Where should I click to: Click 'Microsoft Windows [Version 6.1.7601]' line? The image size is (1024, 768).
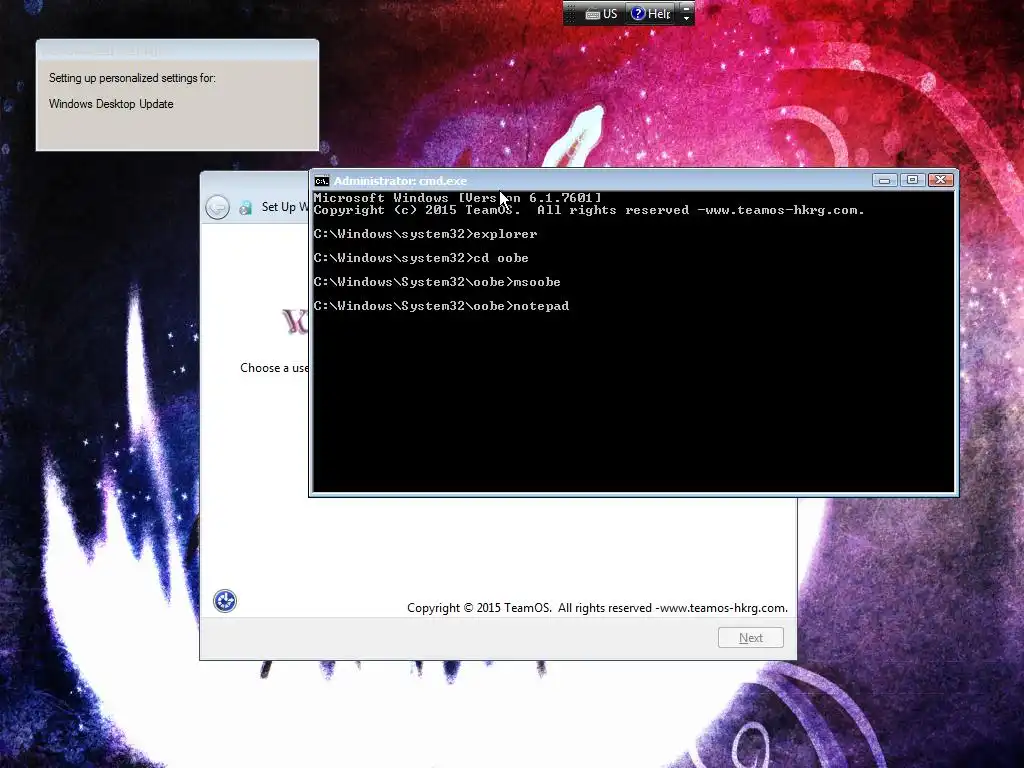click(x=457, y=198)
